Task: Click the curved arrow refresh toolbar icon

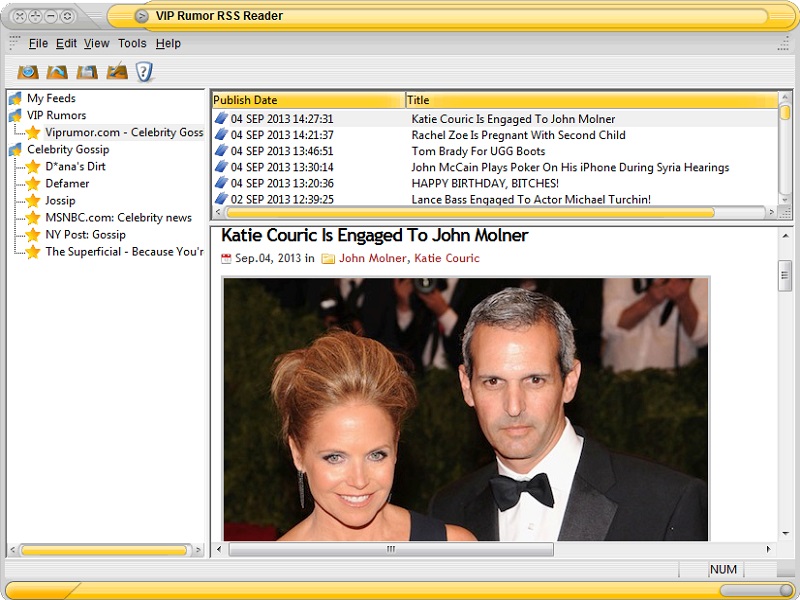Action: click(56, 70)
